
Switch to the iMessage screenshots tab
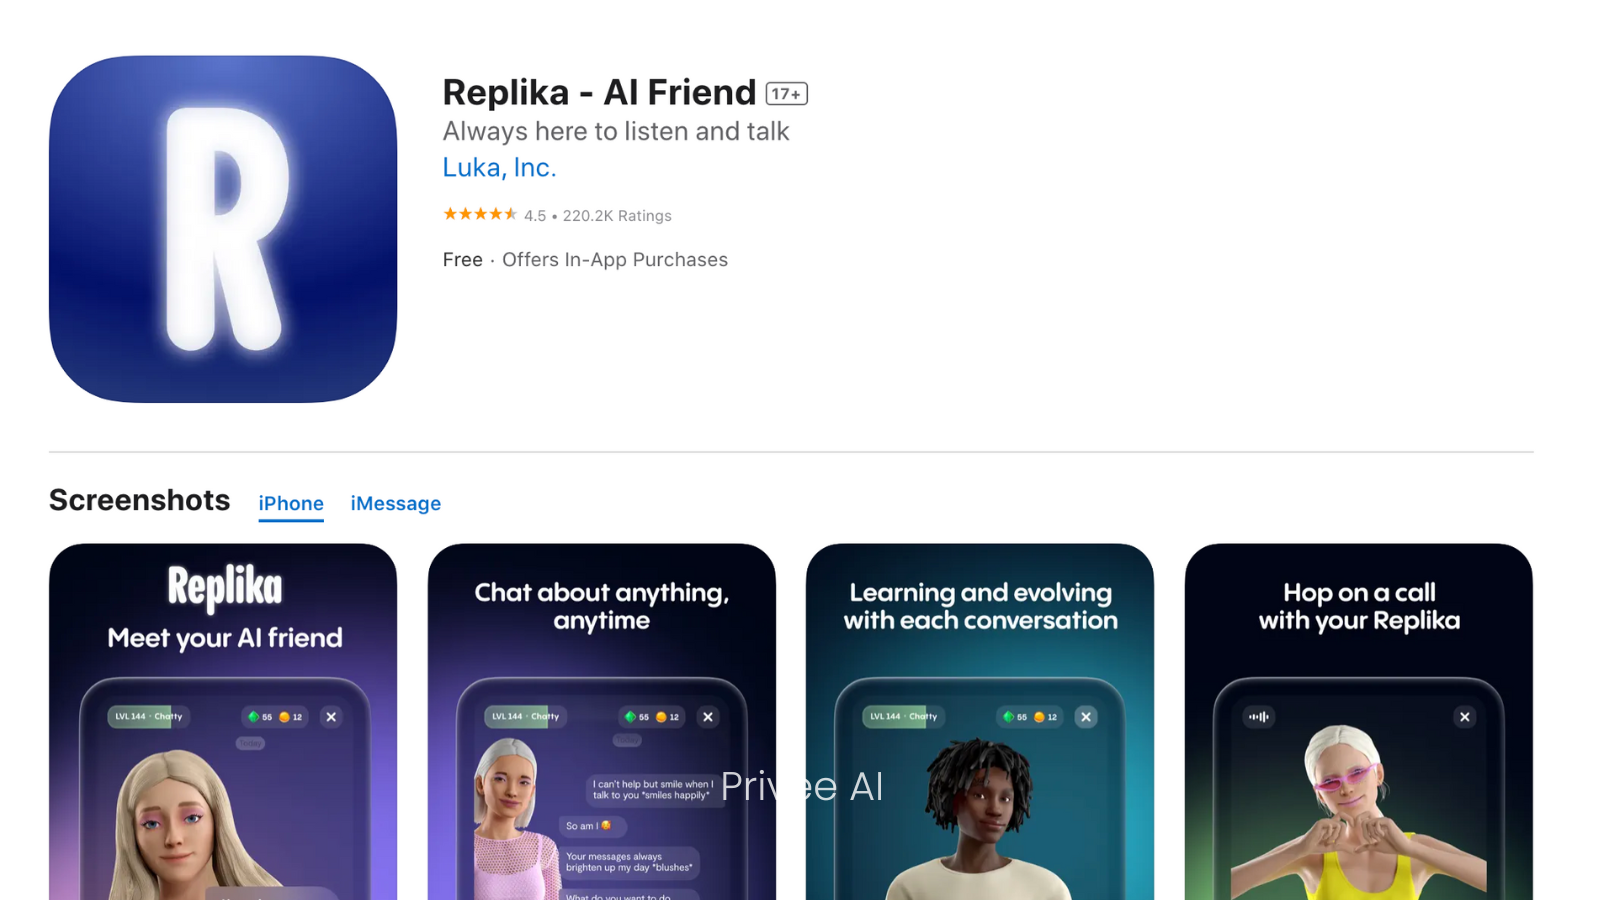pos(395,503)
